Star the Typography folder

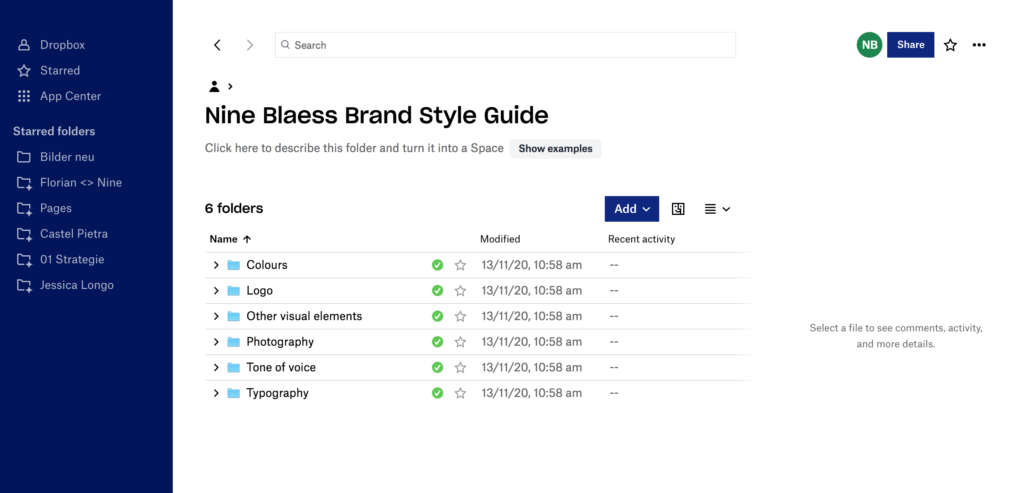tap(460, 393)
